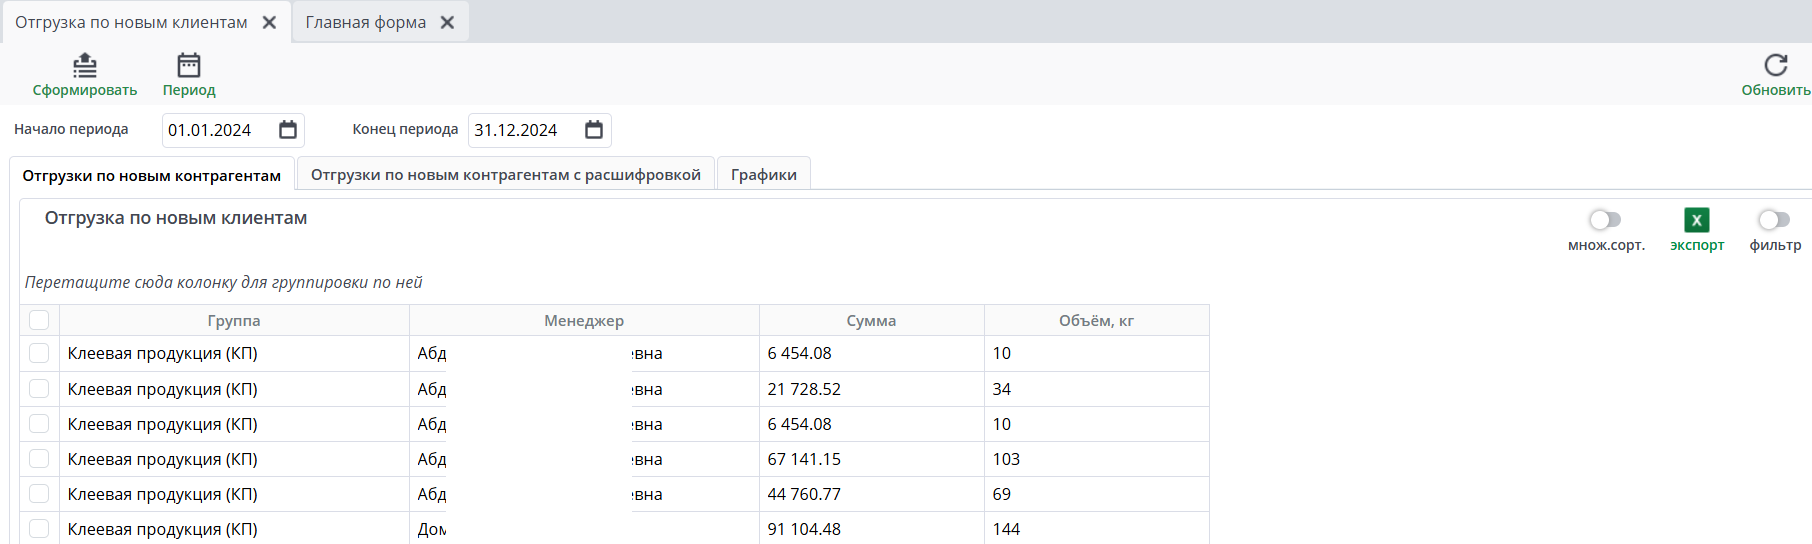Switch to the Графики tab
The height and width of the screenshot is (544, 1812).
coord(763,175)
